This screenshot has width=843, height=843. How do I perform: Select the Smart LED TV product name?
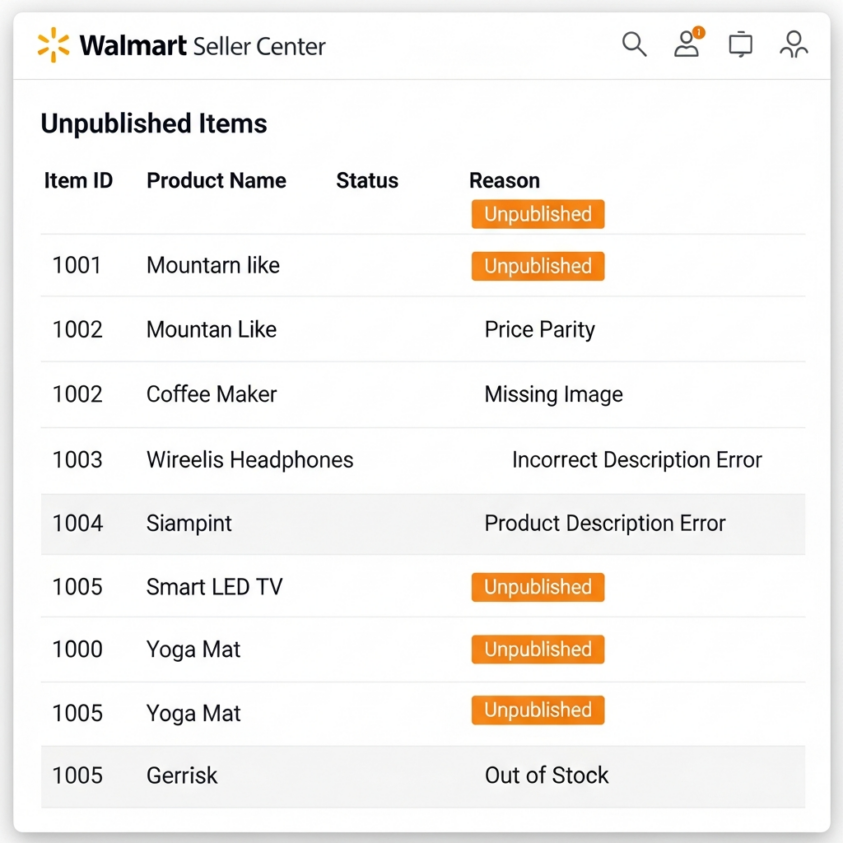[x=214, y=587]
